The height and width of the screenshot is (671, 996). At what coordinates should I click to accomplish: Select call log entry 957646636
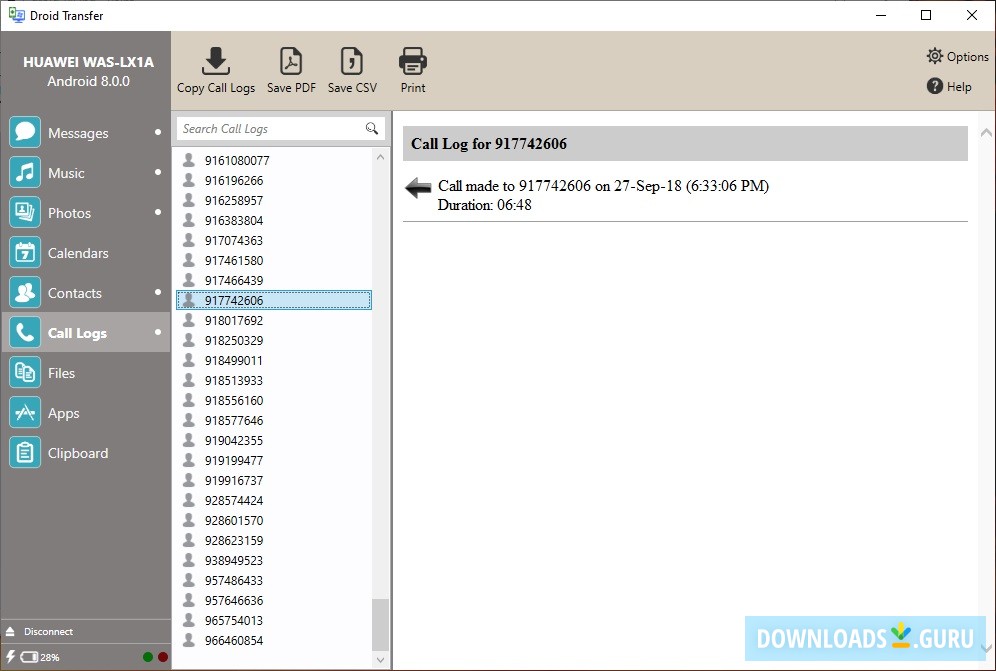(274, 600)
